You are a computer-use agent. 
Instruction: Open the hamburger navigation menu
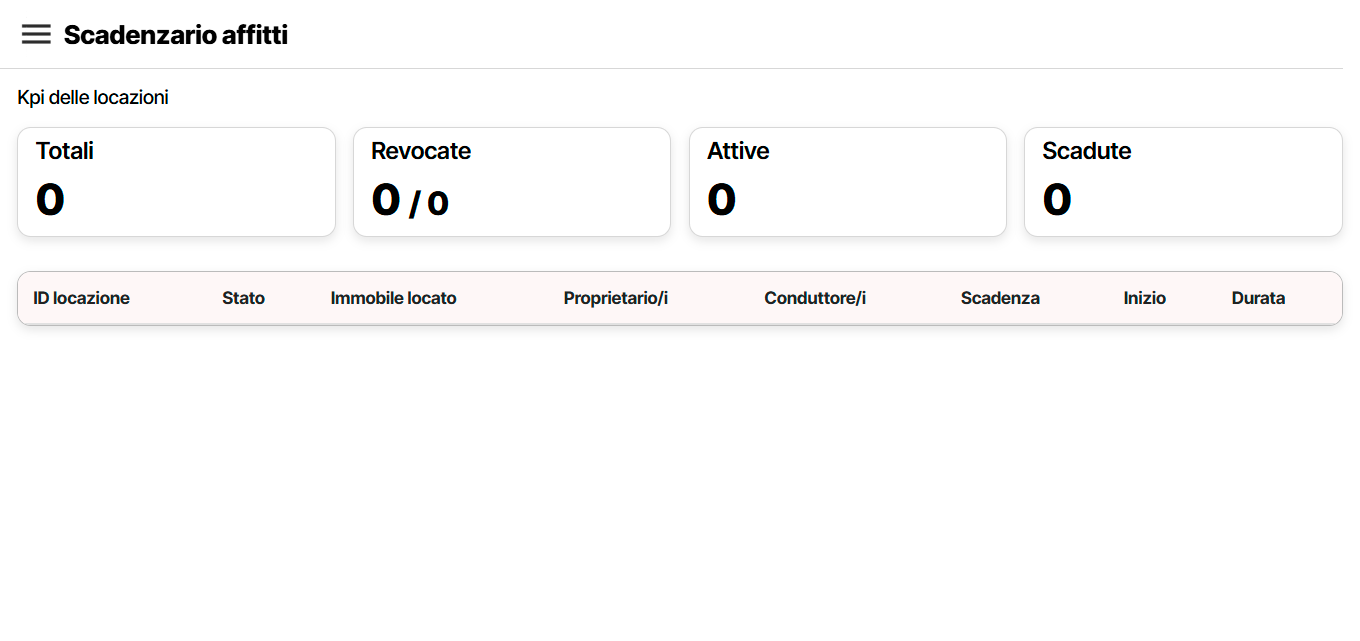click(36, 35)
